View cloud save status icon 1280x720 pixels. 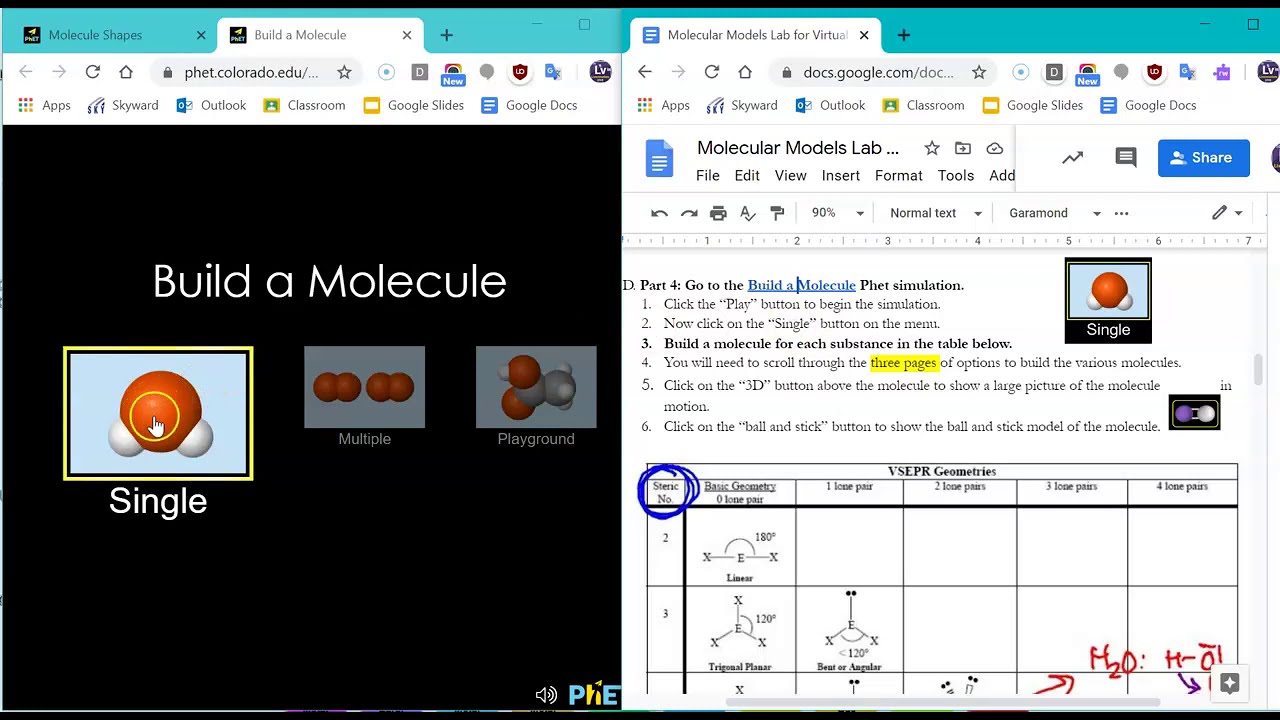pos(995,148)
